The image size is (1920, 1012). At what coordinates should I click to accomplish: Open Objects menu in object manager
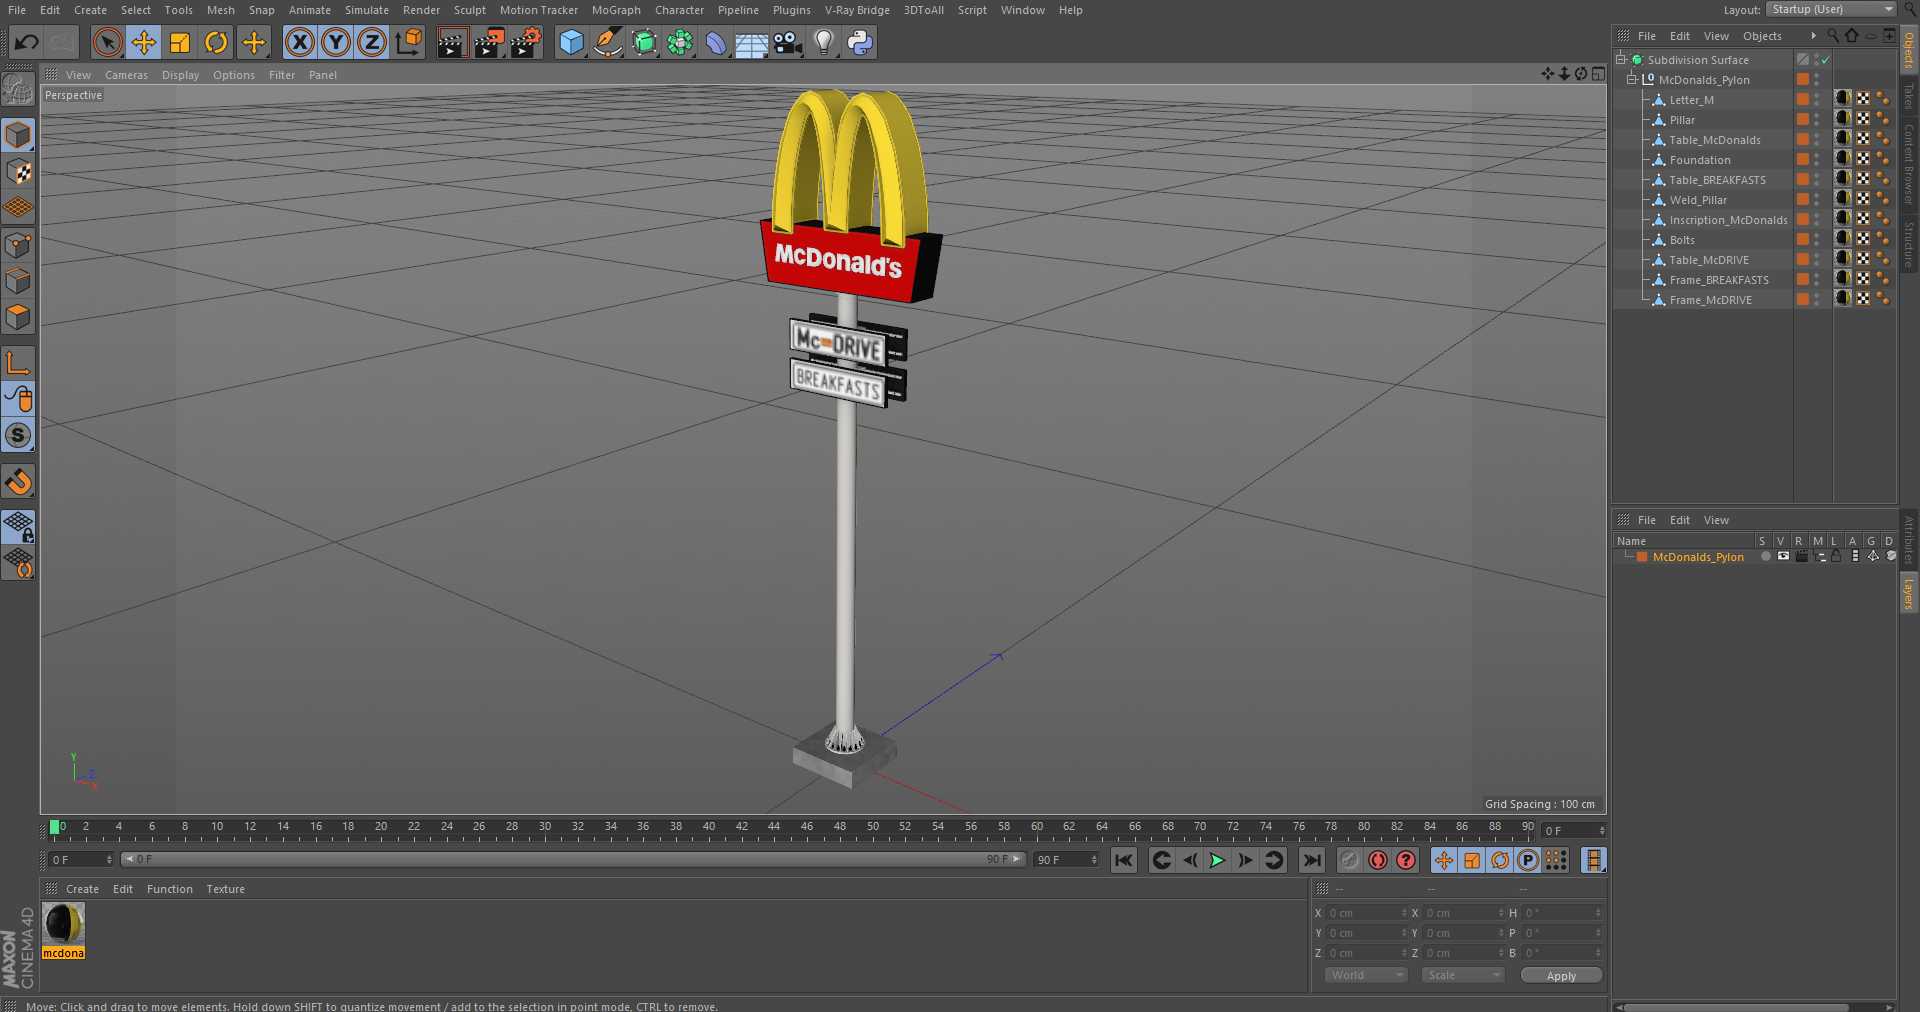click(1762, 36)
